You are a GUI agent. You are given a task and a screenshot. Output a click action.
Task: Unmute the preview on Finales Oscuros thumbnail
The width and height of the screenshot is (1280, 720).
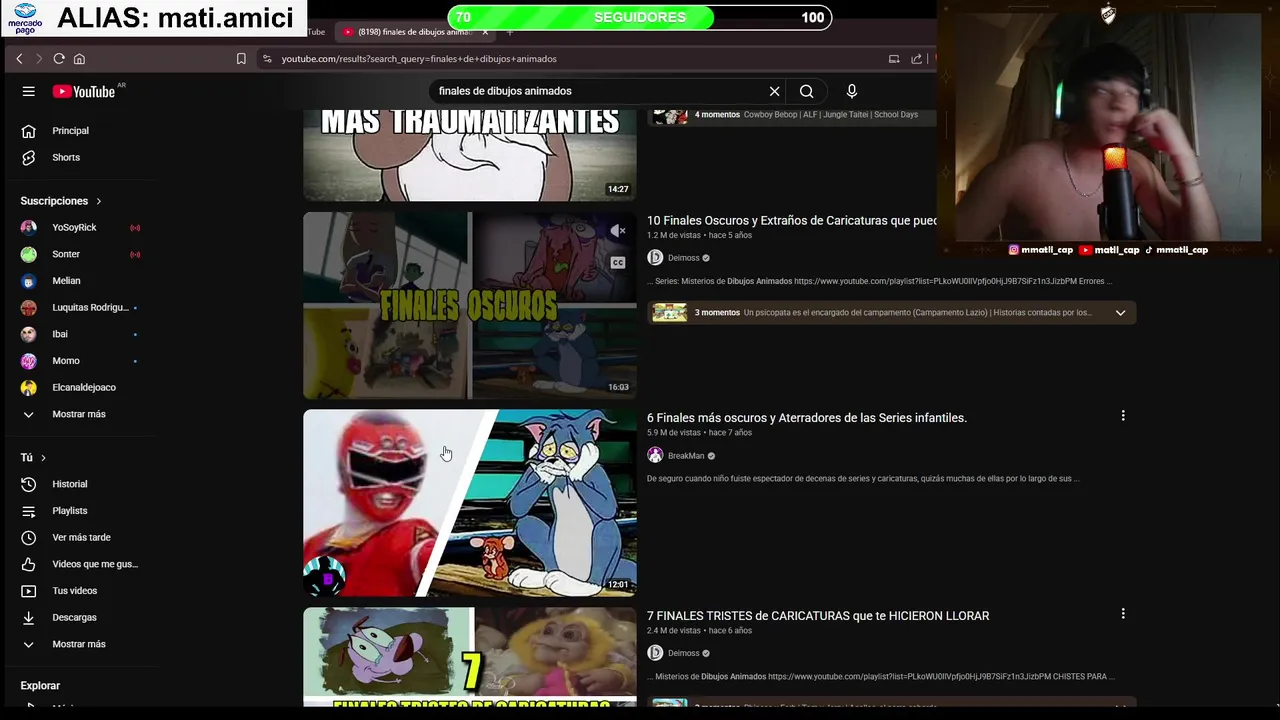(618, 231)
